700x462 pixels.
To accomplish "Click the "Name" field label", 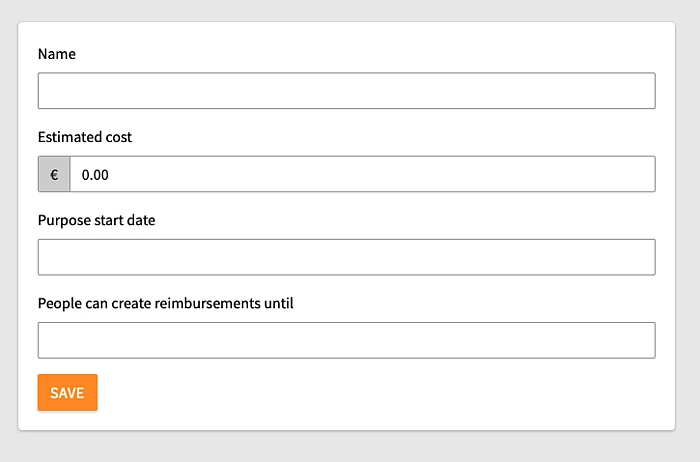I will 57,54.
